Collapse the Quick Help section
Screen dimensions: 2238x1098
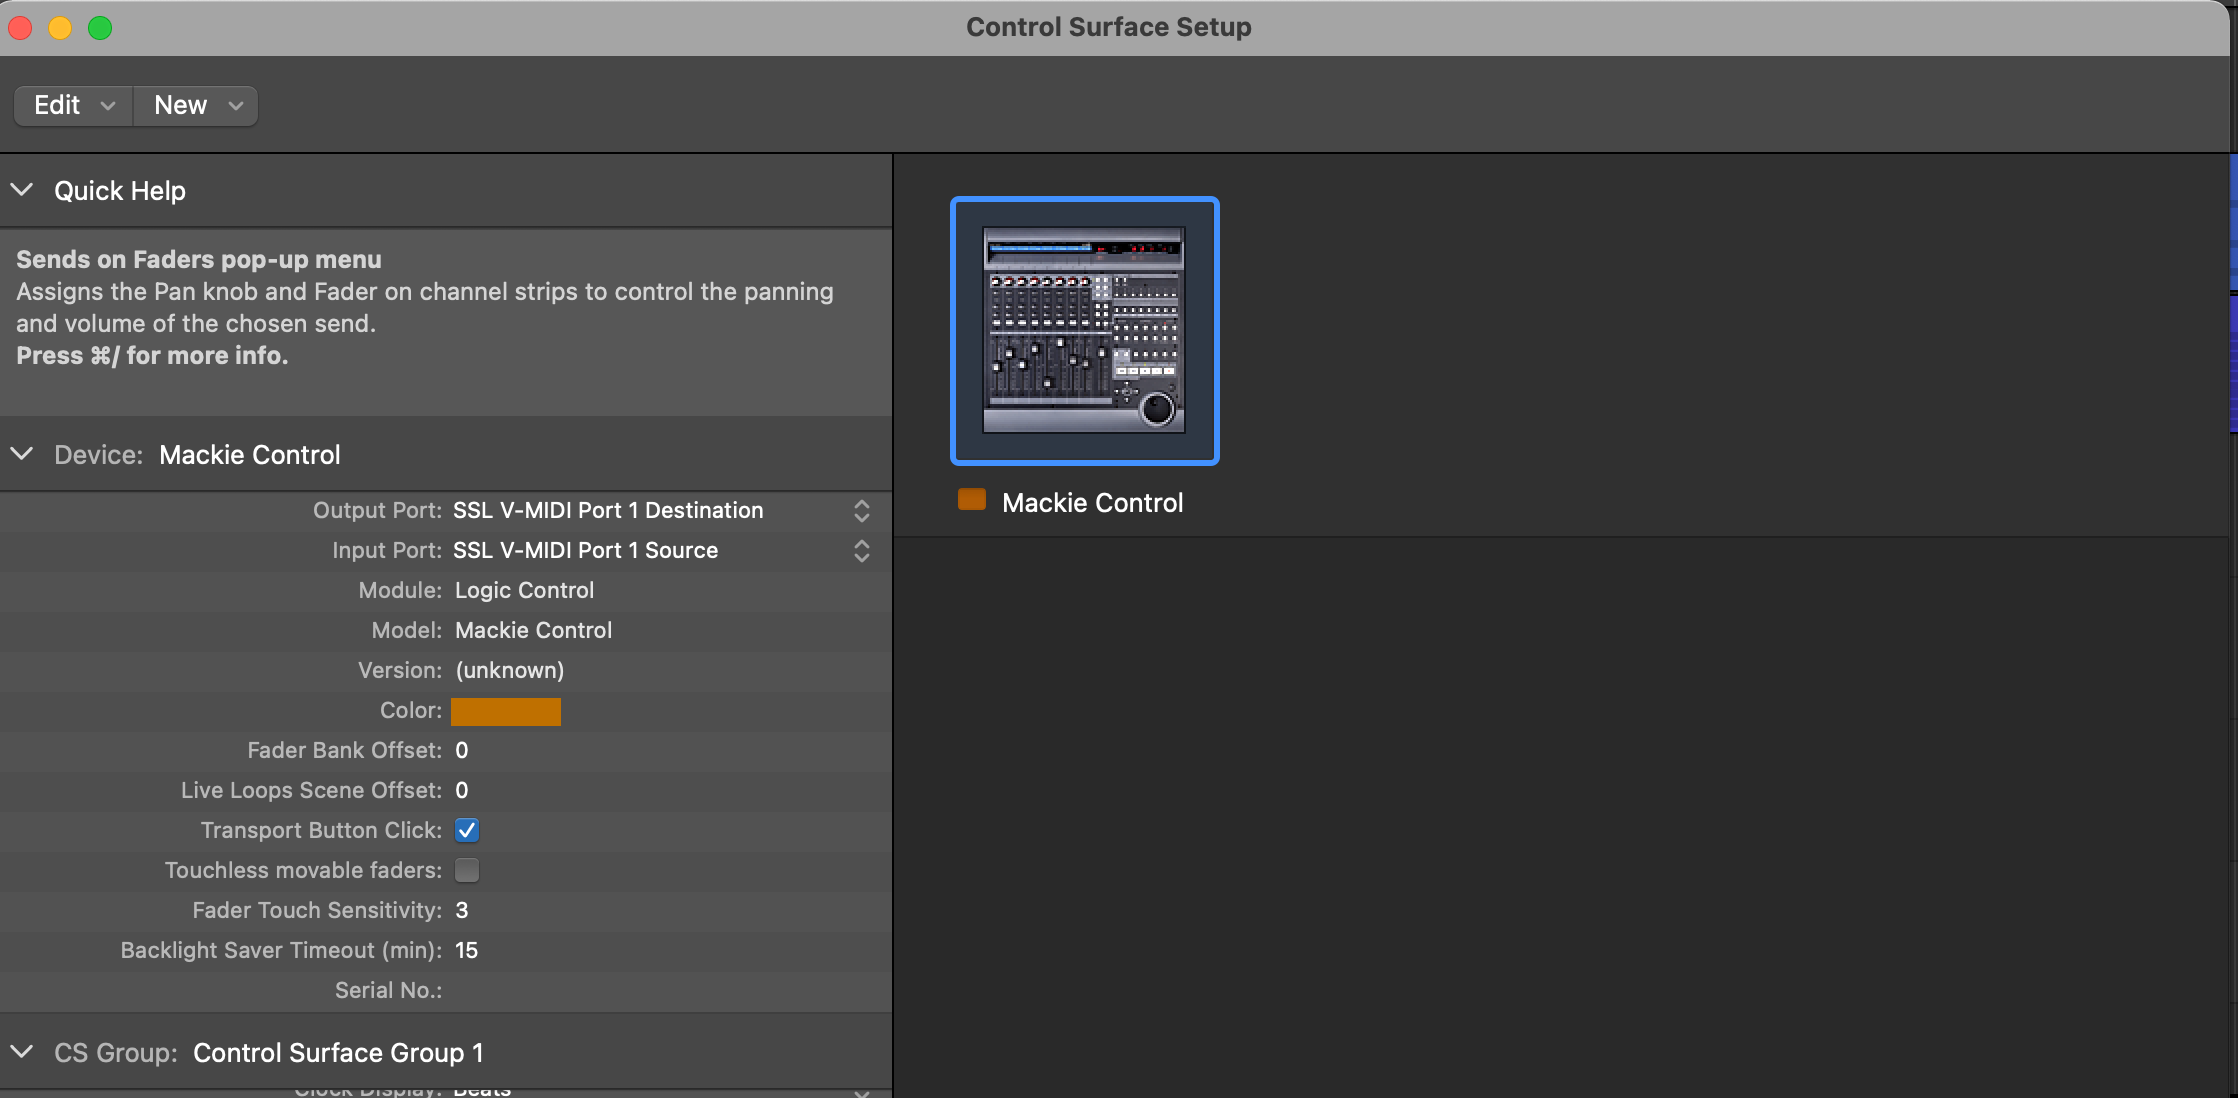click(22, 190)
